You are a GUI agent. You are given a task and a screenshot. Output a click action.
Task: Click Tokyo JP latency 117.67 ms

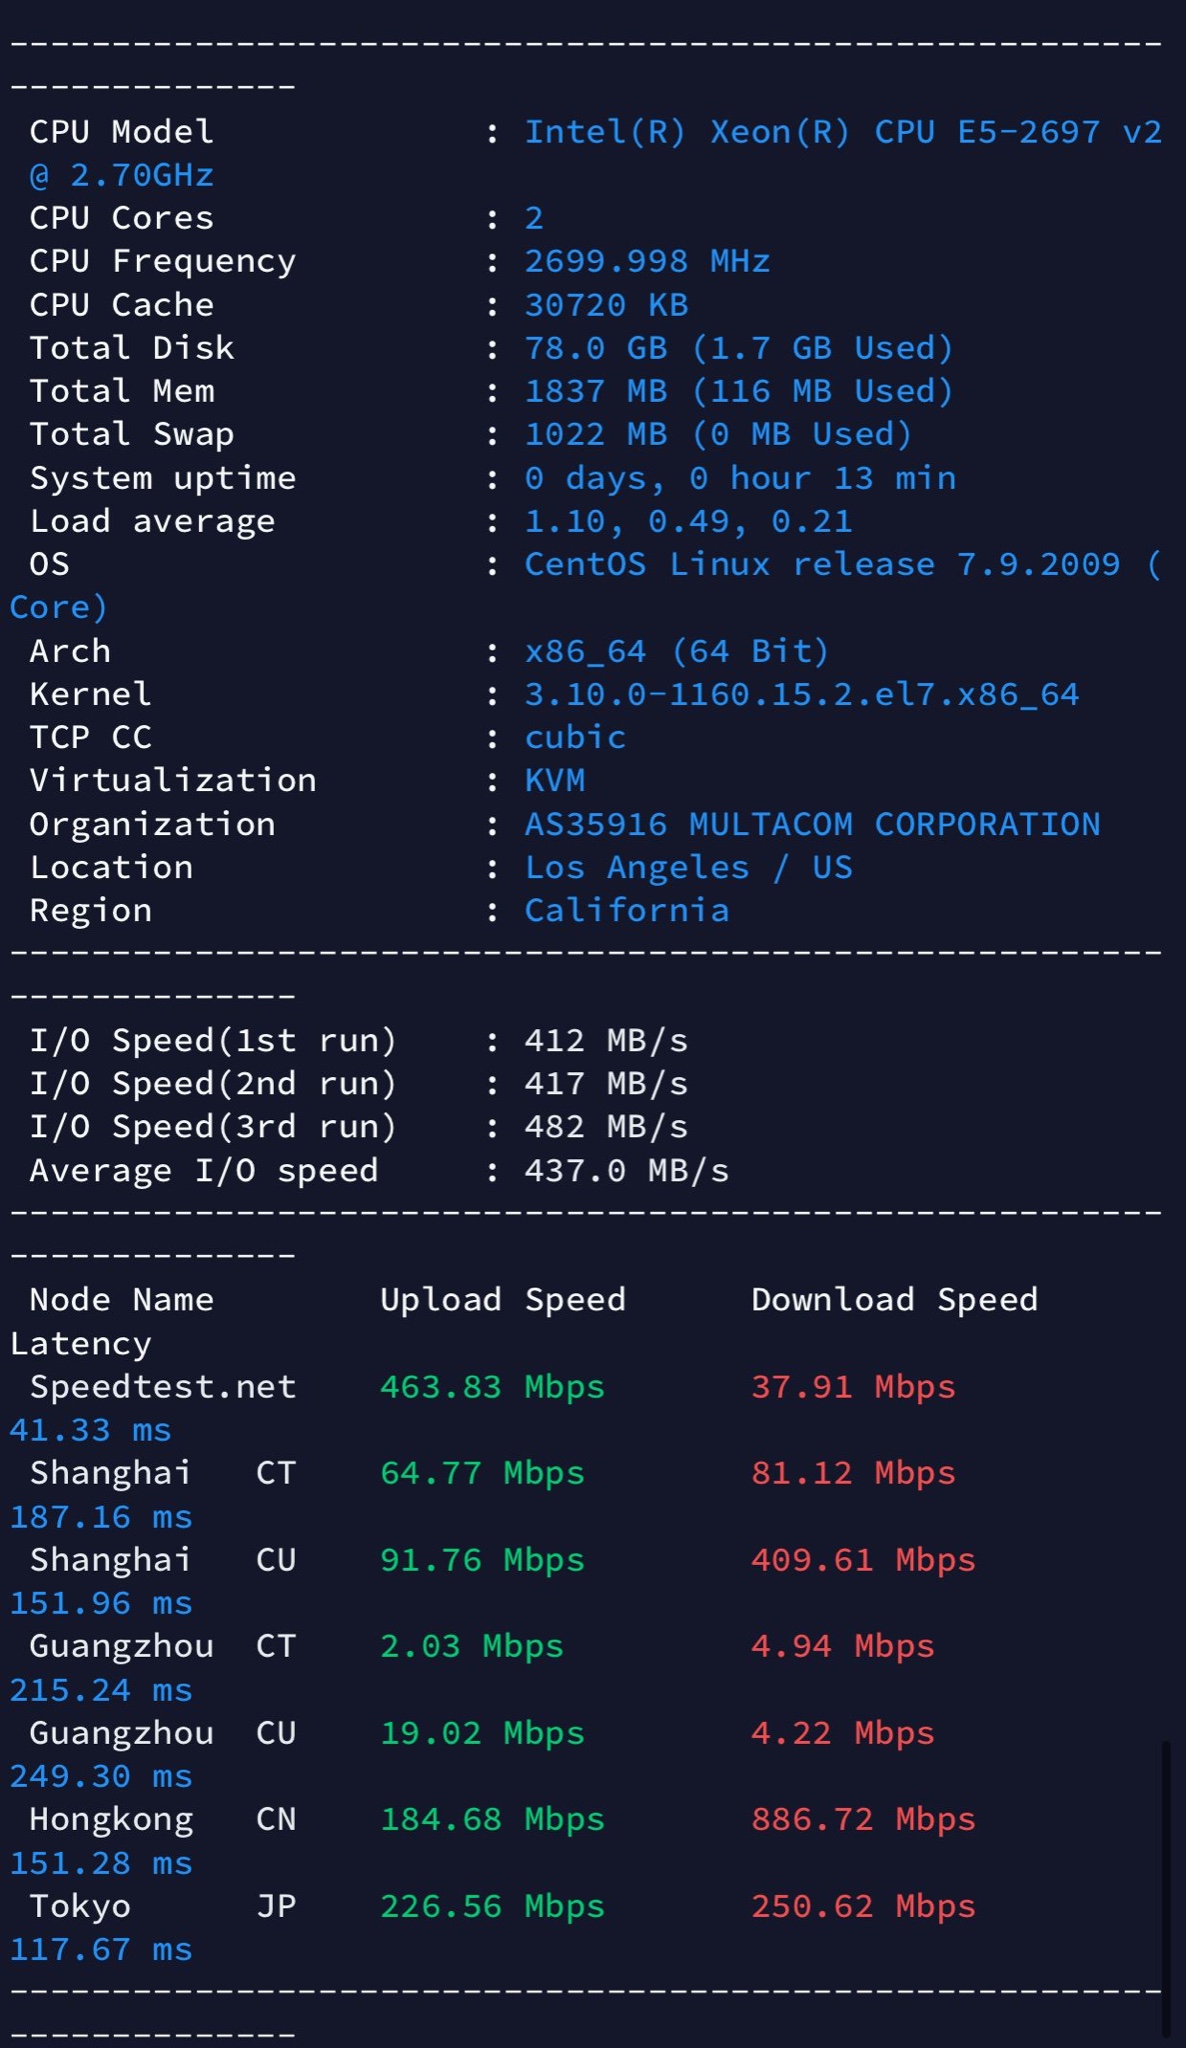tap(100, 1949)
